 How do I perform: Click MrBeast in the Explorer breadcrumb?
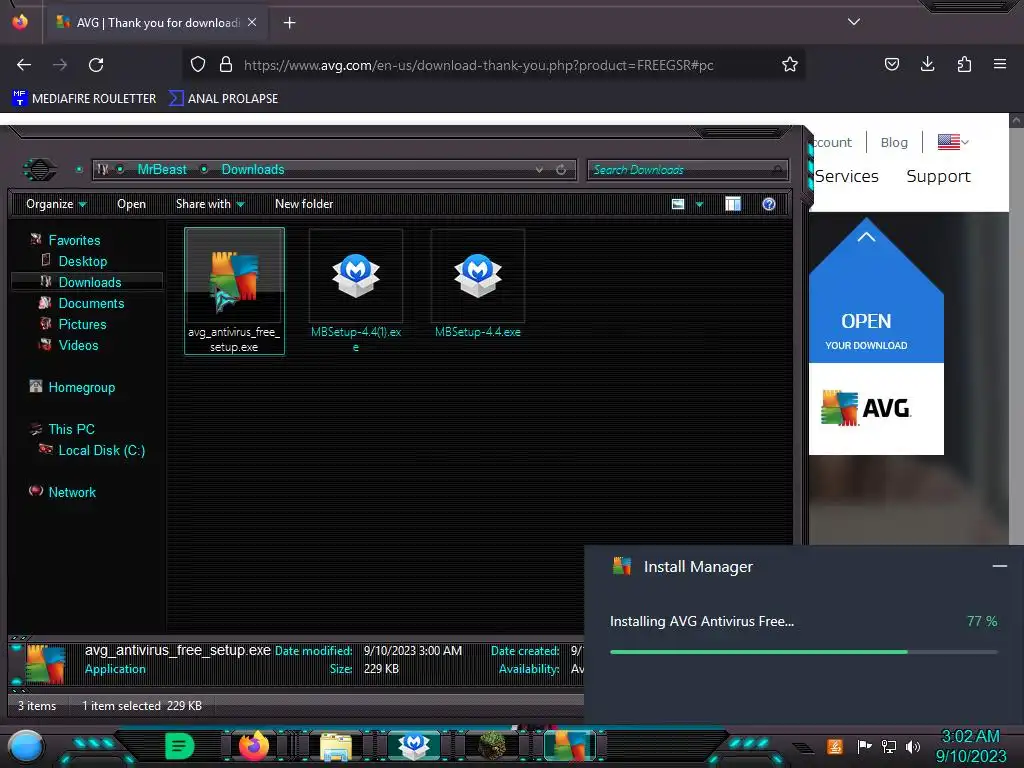point(162,170)
